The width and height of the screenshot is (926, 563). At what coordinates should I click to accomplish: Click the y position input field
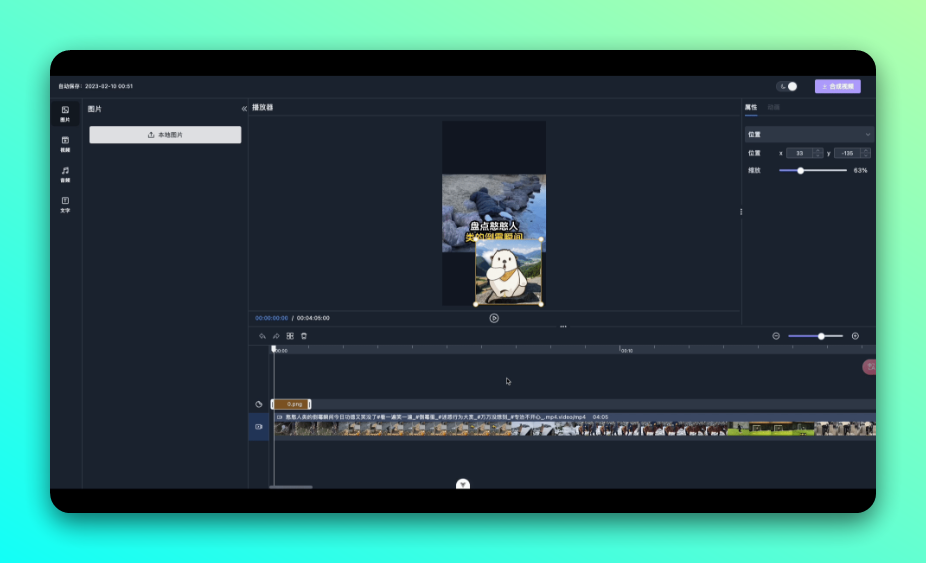[x=847, y=153]
